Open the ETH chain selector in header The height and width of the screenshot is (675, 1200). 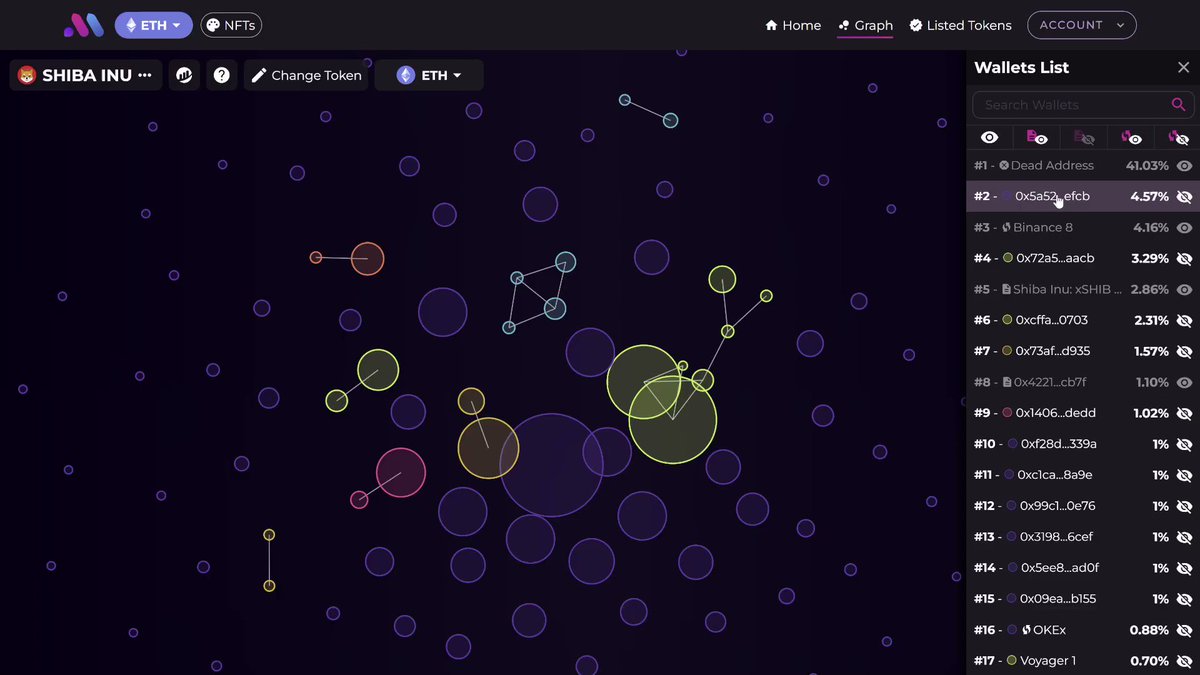pos(153,25)
